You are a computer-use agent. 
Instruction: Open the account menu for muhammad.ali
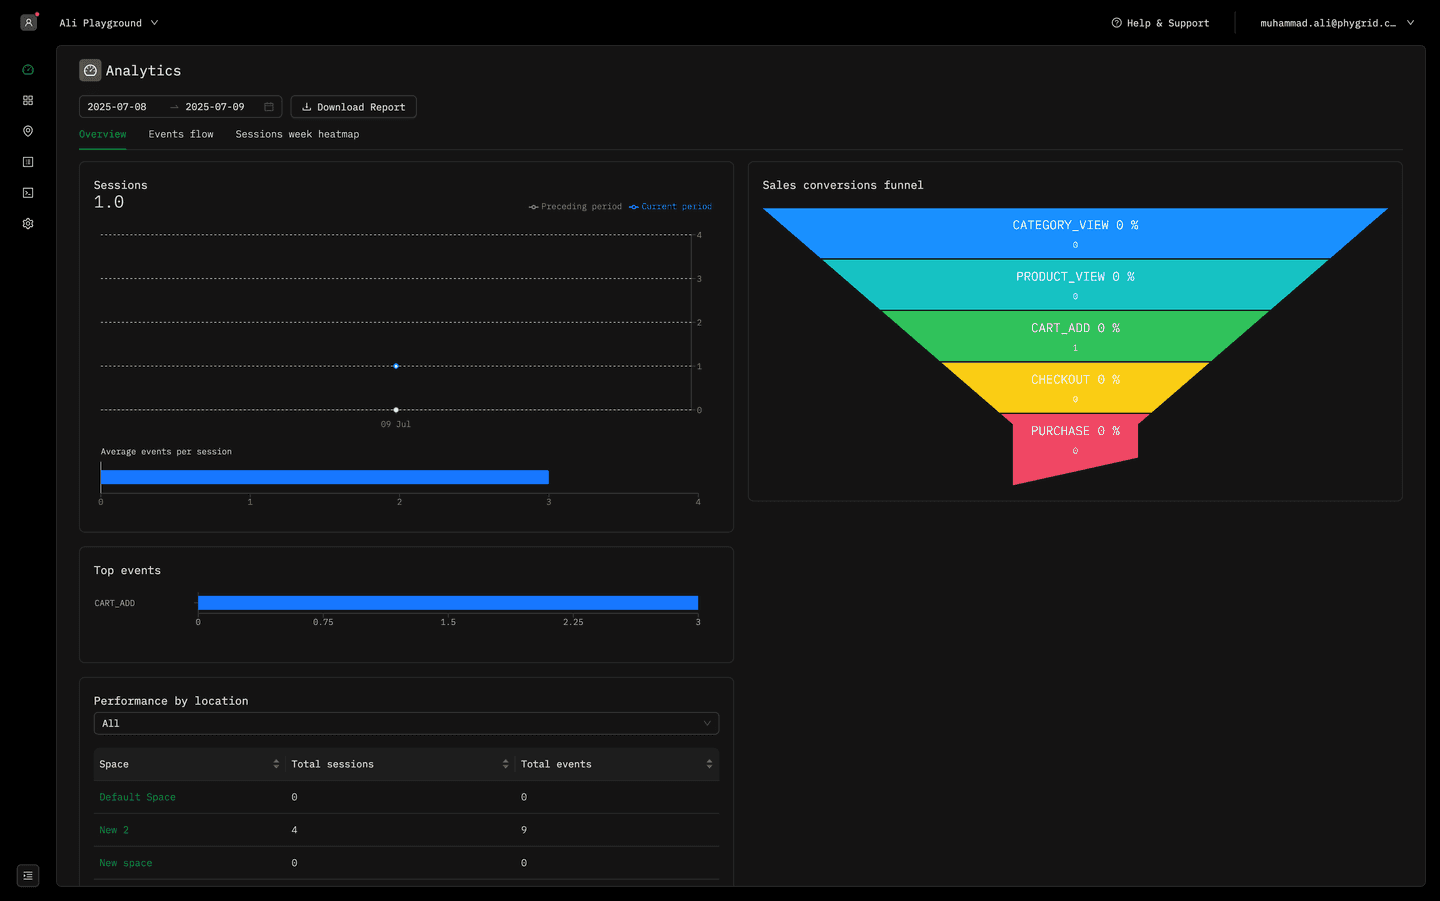pyautogui.click(x=1338, y=22)
